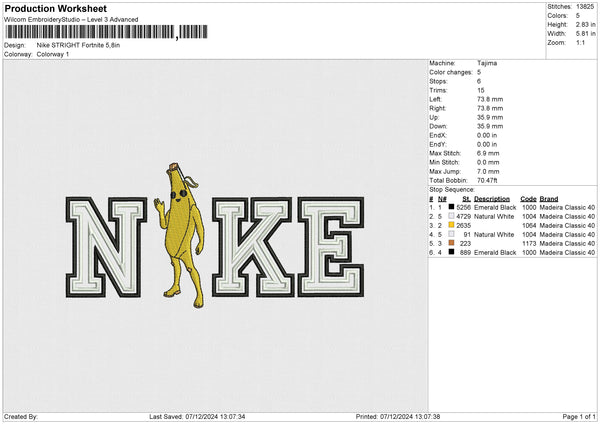Click the 'Last Saved: 07/12/2024 13:07:34' footer text

click(x=197, y=416)
